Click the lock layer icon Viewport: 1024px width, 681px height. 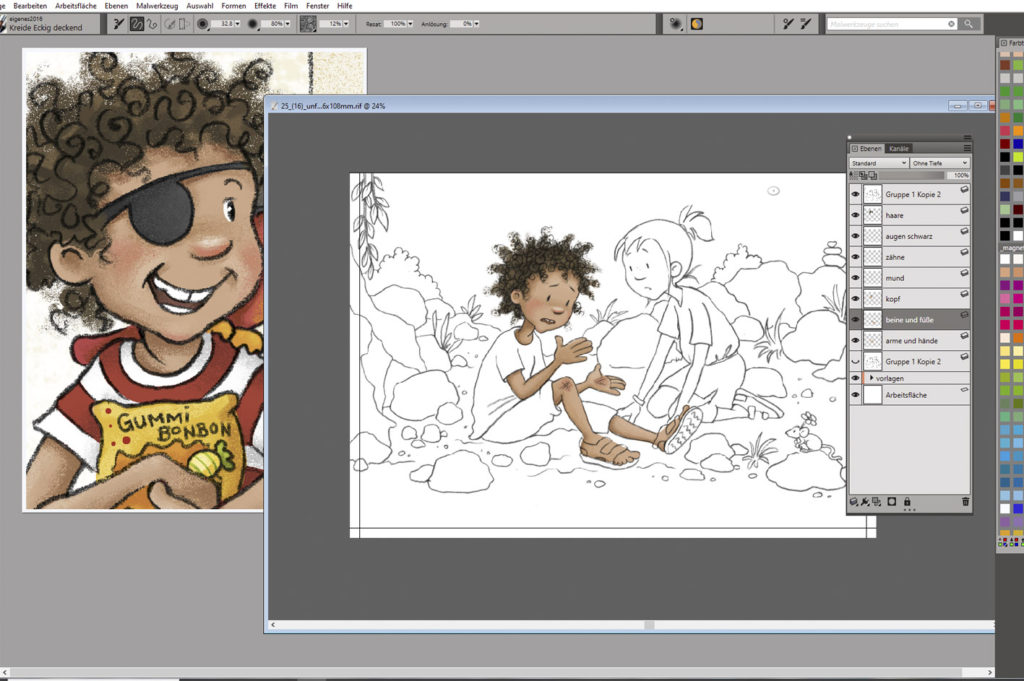pos(907,501)
